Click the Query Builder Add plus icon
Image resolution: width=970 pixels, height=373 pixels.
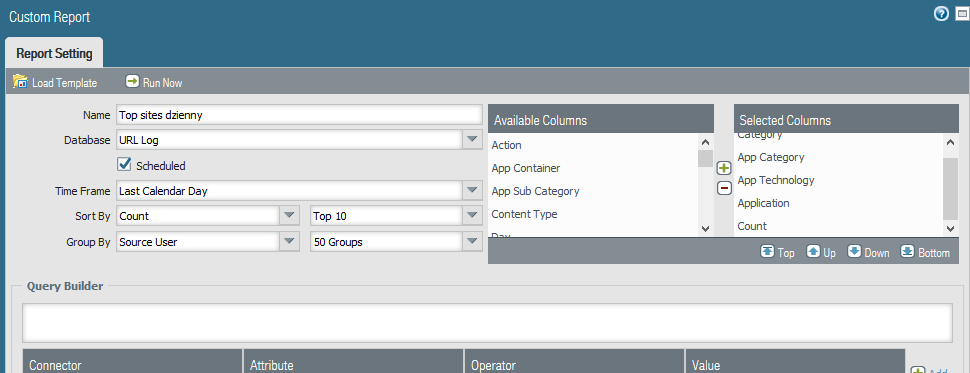point(918,371)
